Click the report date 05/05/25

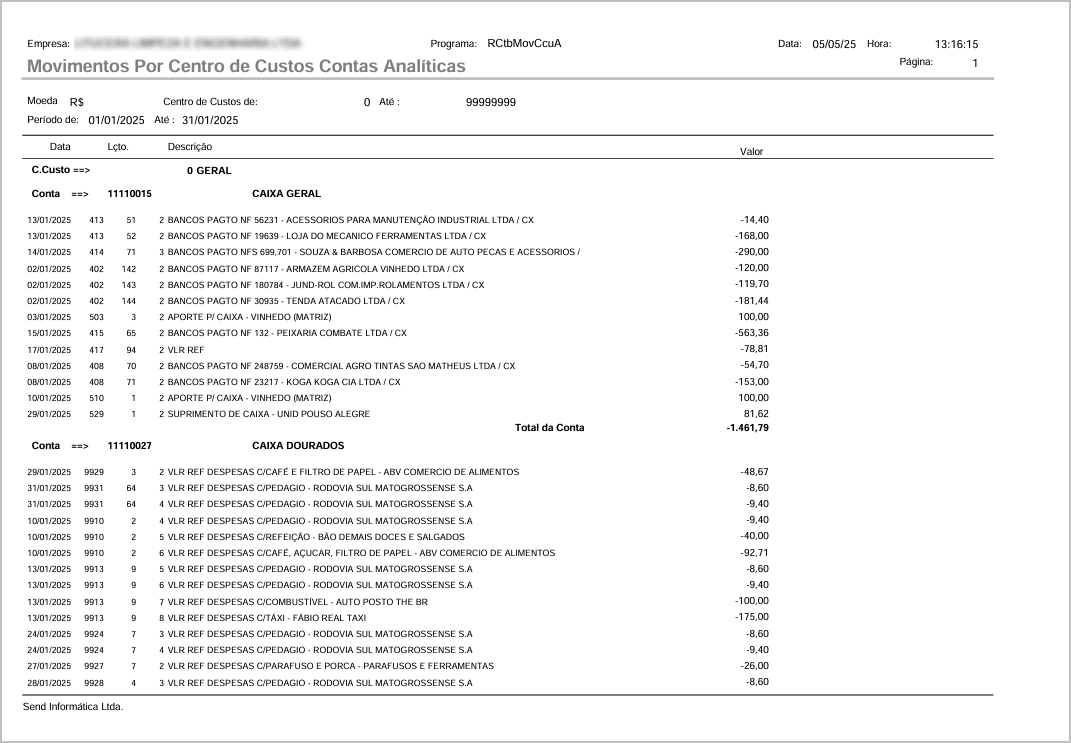click(x=834, y=44)
